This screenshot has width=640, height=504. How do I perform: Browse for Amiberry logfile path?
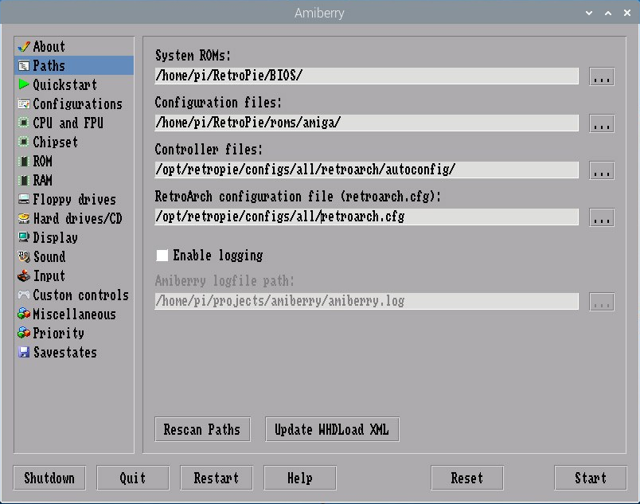tap(602, 302)
